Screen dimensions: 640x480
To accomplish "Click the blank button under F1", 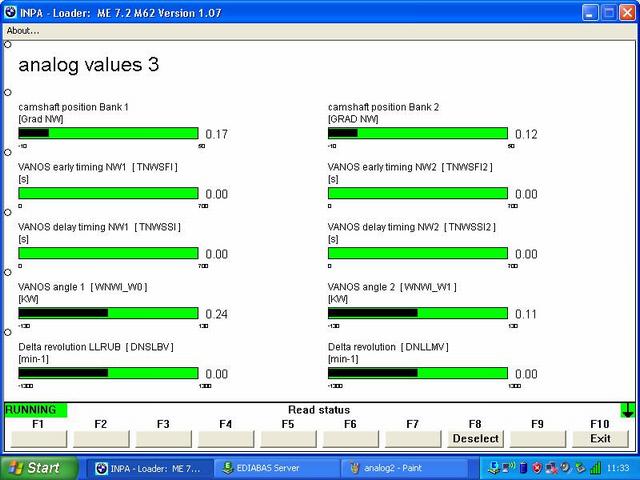I will (38, 438).
